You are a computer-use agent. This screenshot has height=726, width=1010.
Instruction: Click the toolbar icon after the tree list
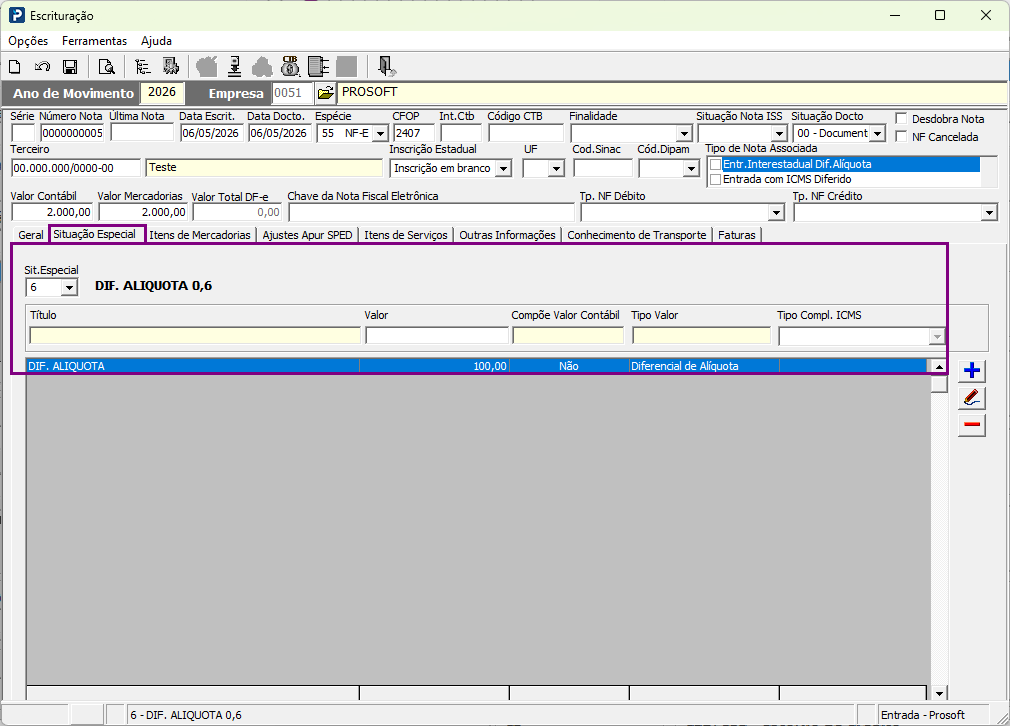click(170, 66)
